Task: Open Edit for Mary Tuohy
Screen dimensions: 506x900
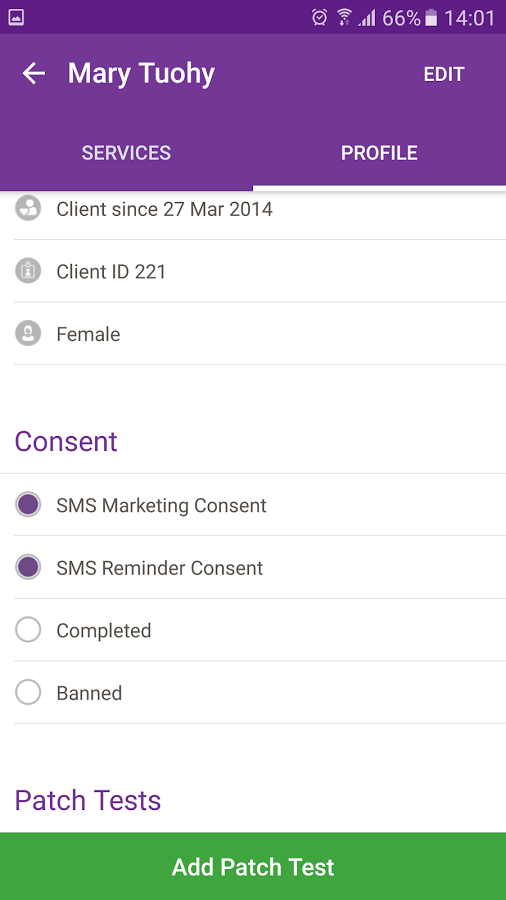Action: click(443, 74)
